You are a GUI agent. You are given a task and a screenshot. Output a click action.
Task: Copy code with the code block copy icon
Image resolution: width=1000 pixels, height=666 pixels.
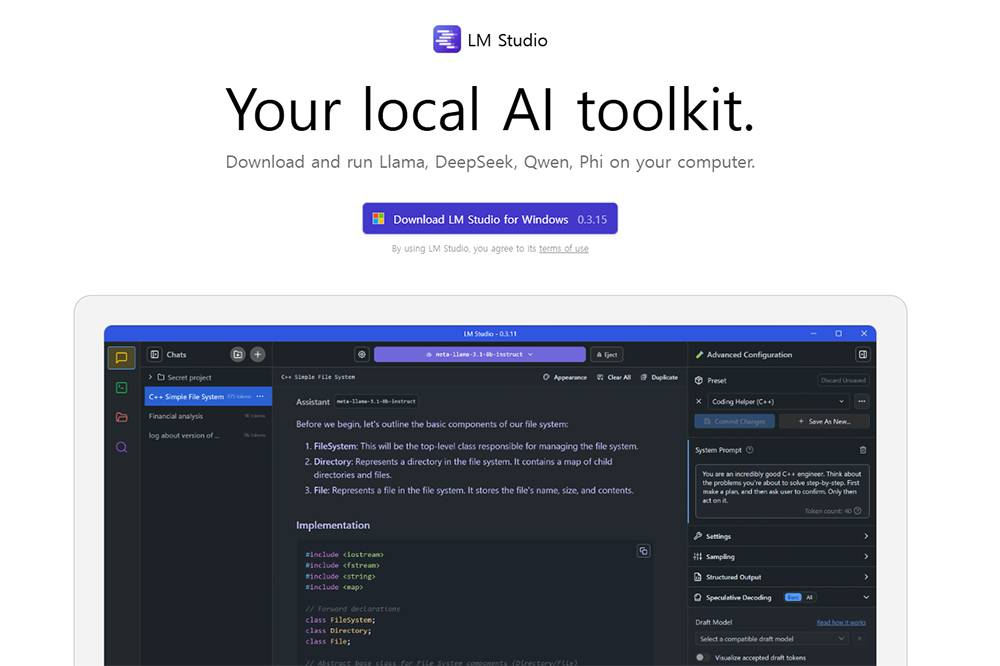(643, 551)
